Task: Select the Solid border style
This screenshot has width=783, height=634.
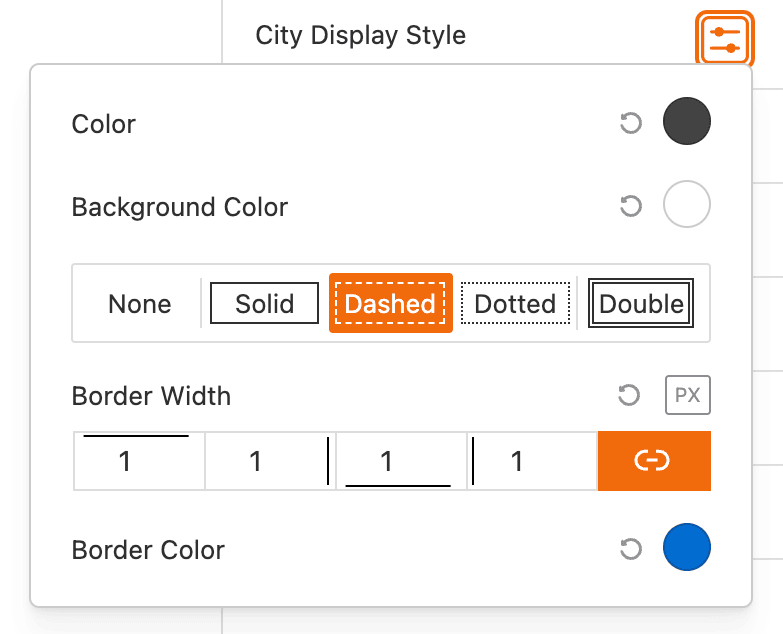Action: pos(264,304)
